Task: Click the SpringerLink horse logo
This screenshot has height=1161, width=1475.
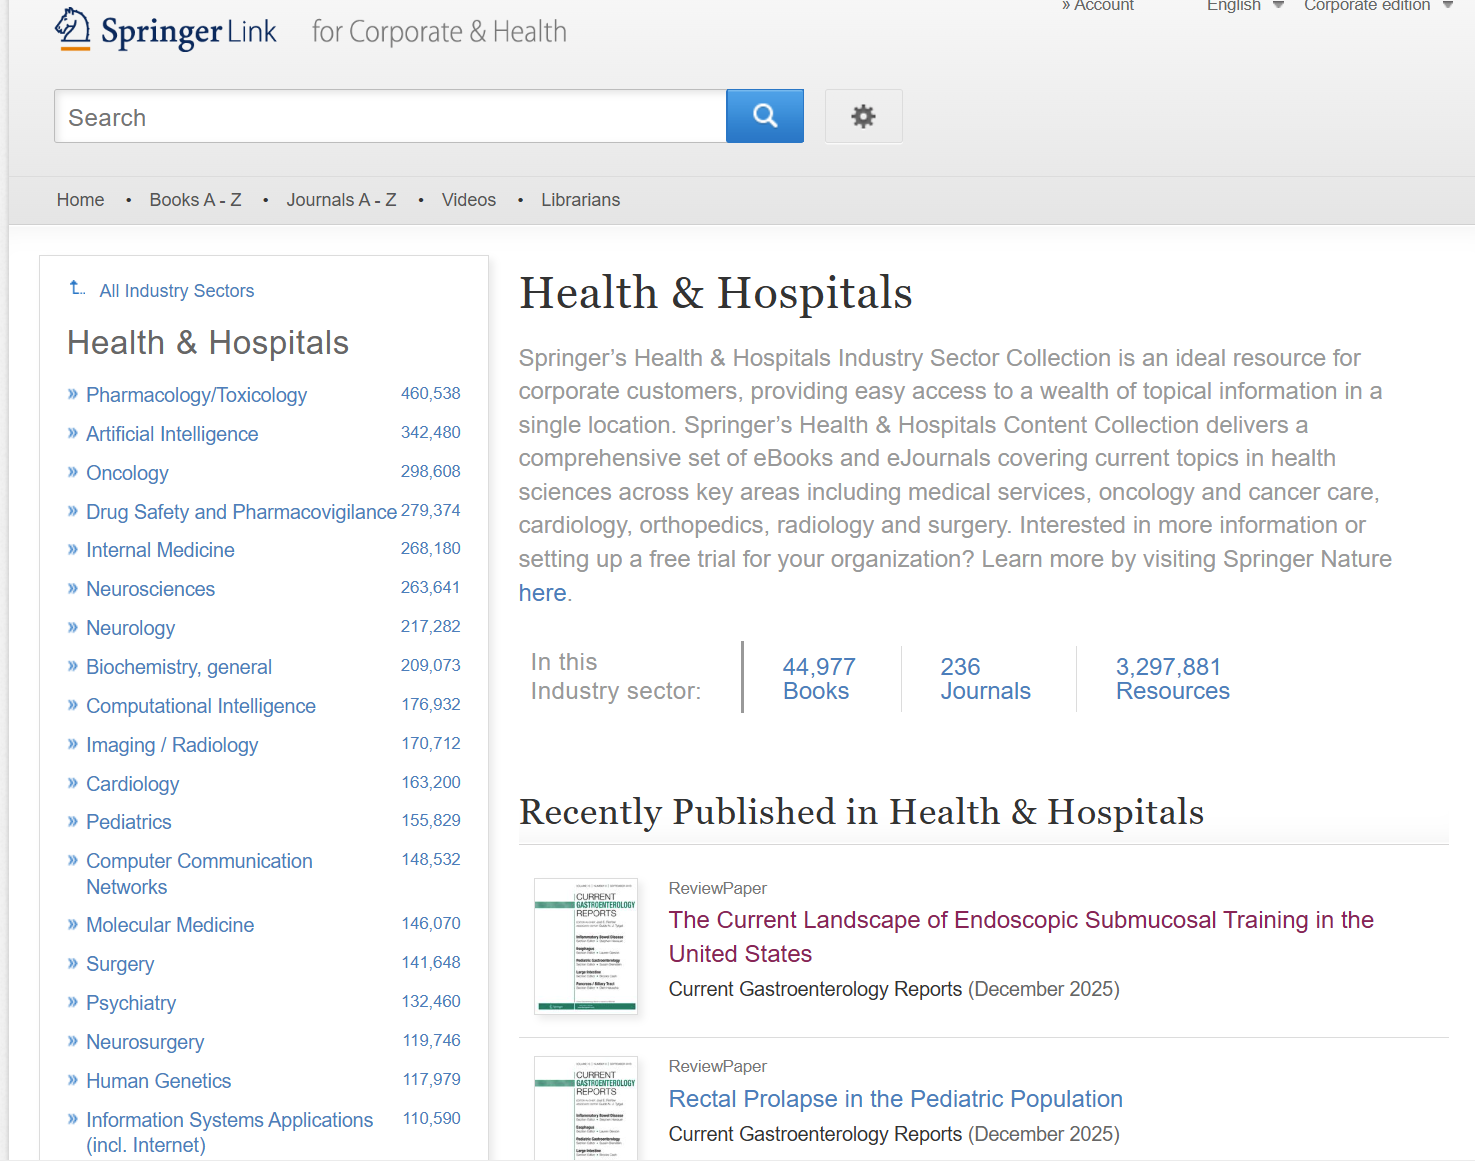Action: [72, 29]
